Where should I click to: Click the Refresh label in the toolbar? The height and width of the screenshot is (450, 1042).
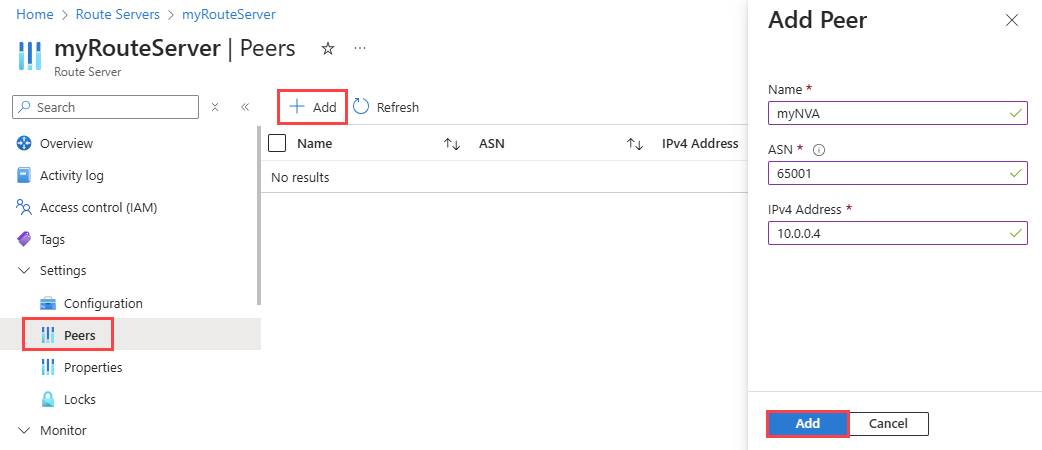coord(397,107)
